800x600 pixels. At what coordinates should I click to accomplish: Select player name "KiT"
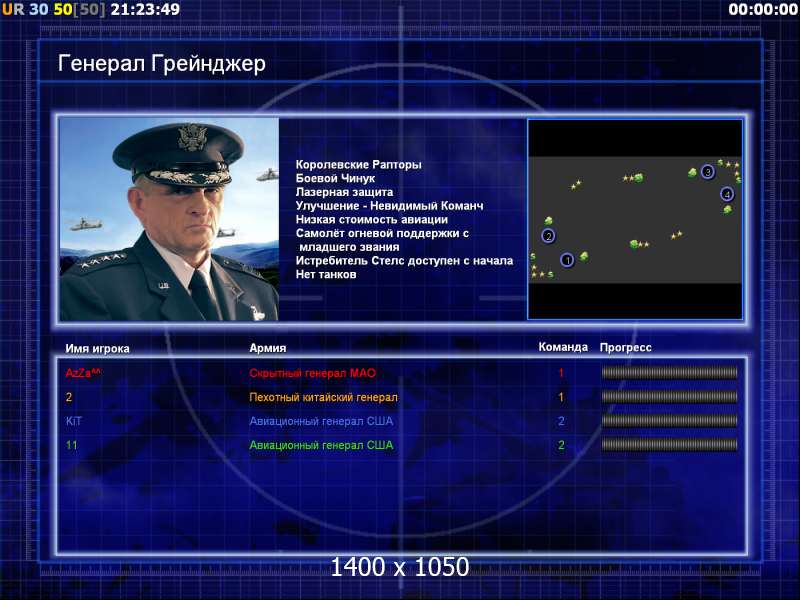point(73,421)
